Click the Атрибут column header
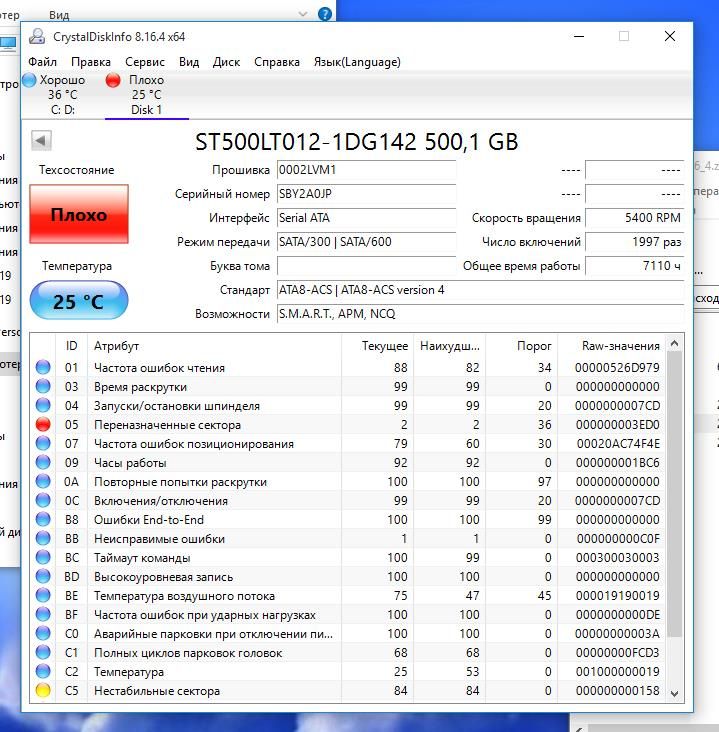Image resolution: width=719 pixels, height=732 pixels. coord(214,346)
